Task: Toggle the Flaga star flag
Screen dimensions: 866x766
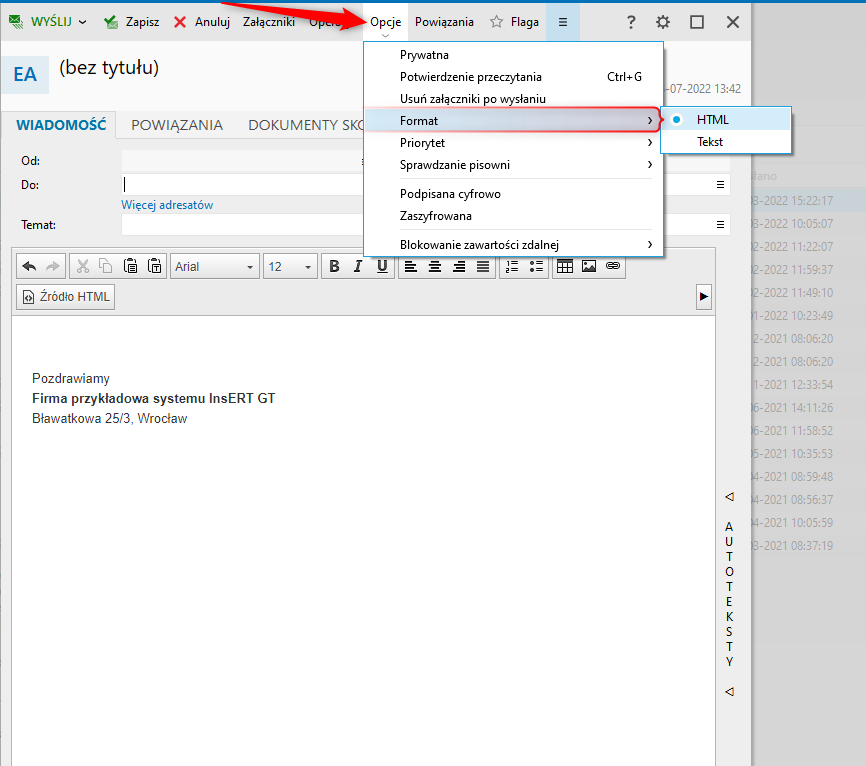Action: (x=514, y=22)
